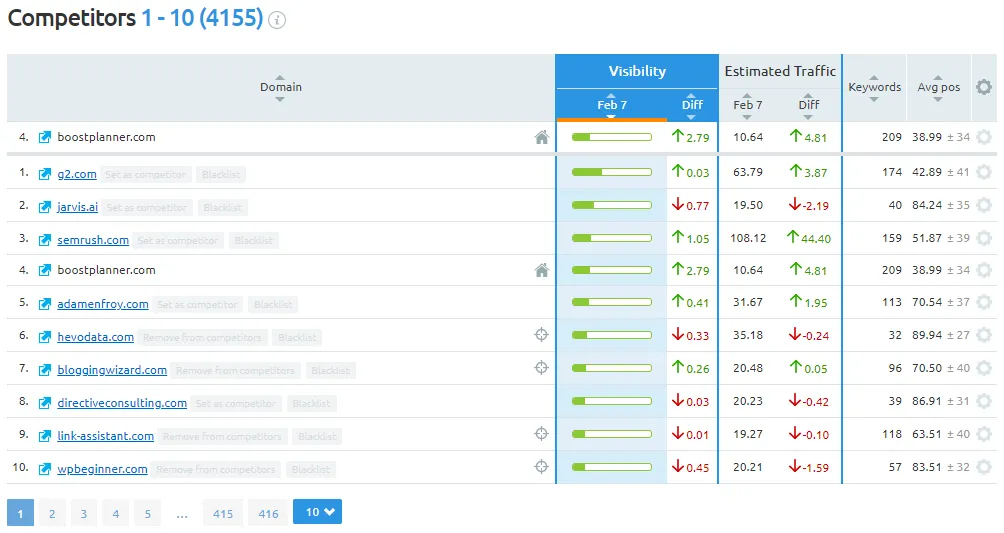
Task: Sort table by Domain column
Action: point(280,88)
